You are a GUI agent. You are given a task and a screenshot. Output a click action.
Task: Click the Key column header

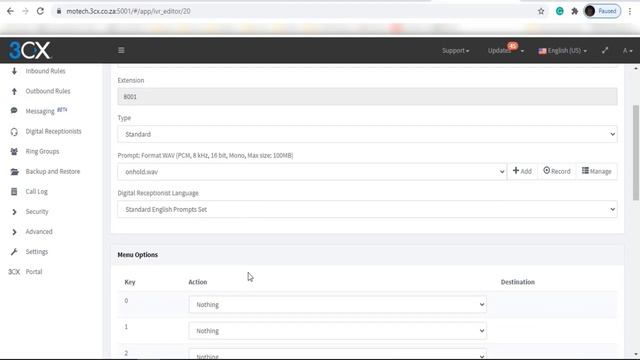(130, 282)
